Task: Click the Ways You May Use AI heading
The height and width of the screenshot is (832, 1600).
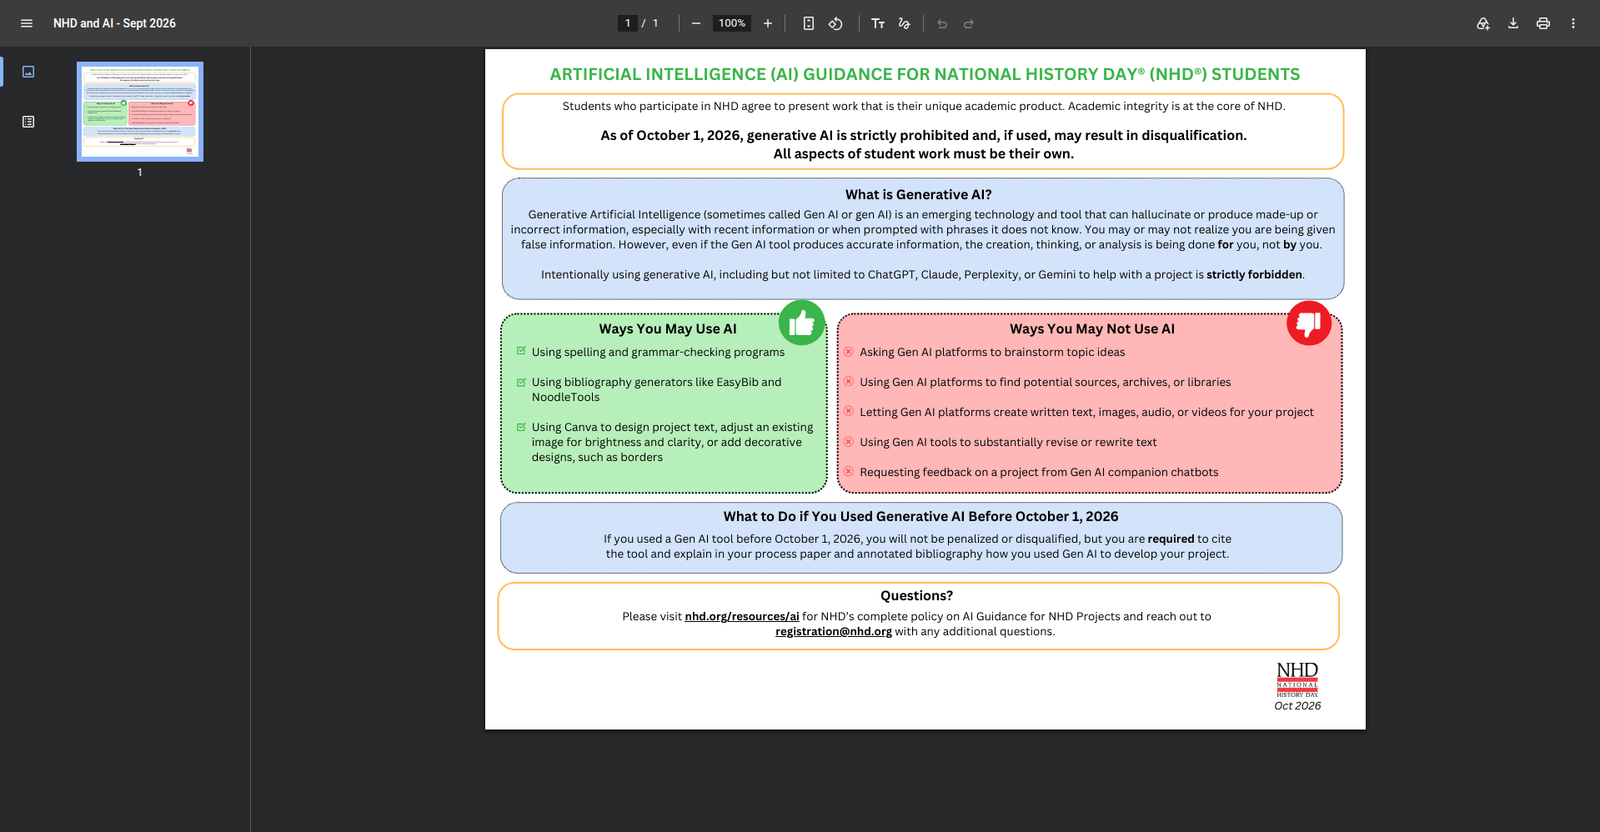Action: pyautogui.click(x=668, y=329)
